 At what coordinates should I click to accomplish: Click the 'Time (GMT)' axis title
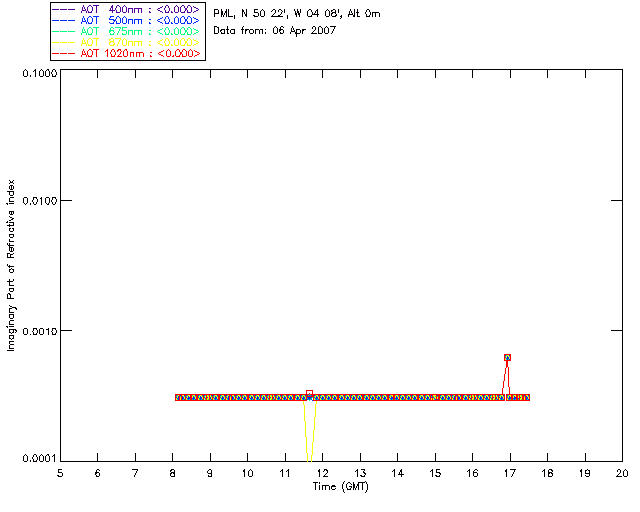[341, 487]
